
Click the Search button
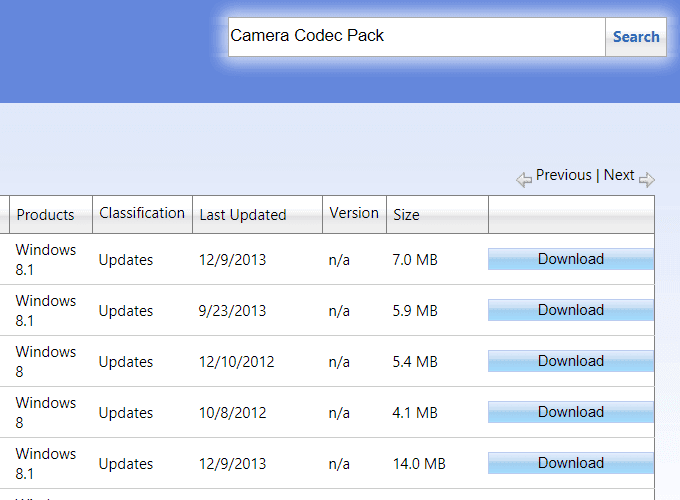636,37
